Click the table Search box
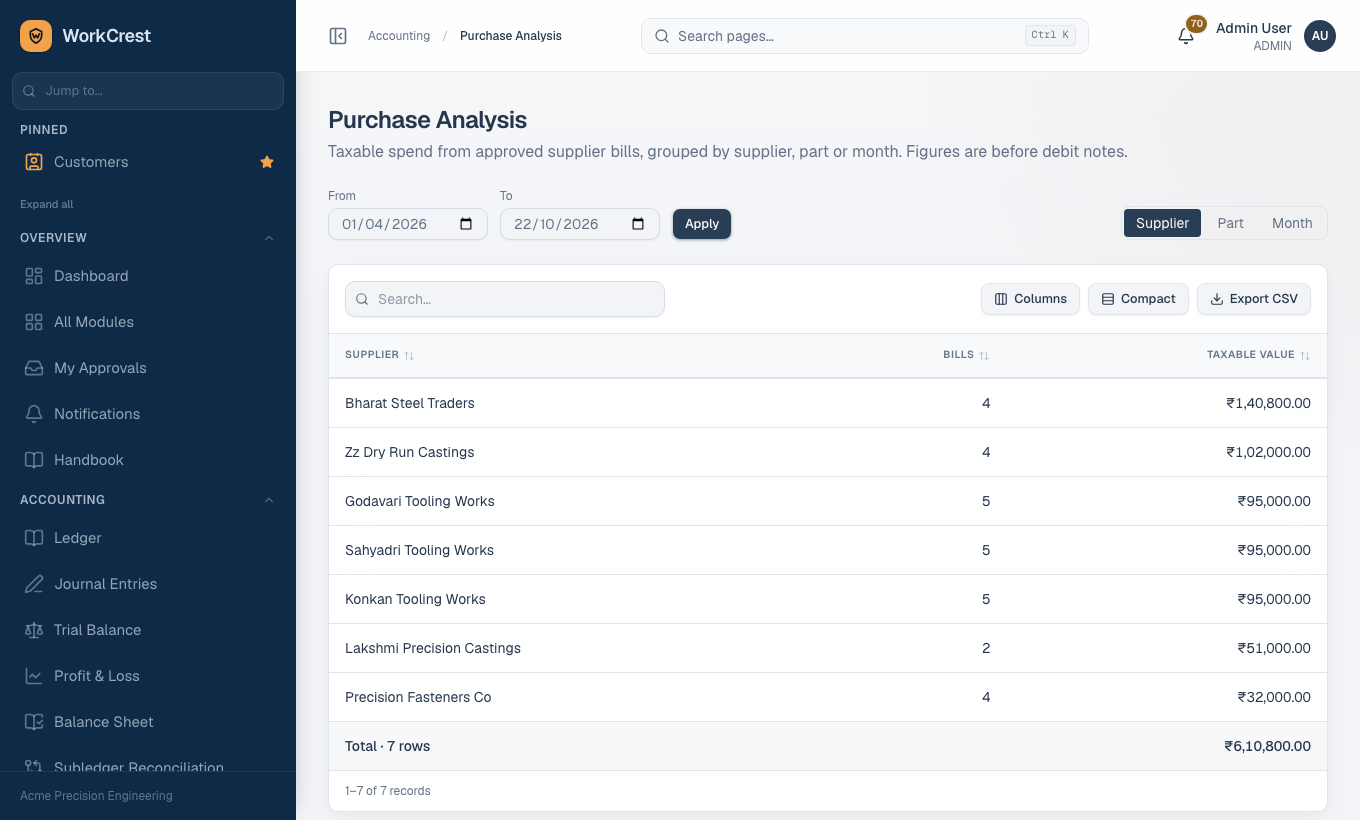This screenshot has height=820, width=1360. point(505,299)
